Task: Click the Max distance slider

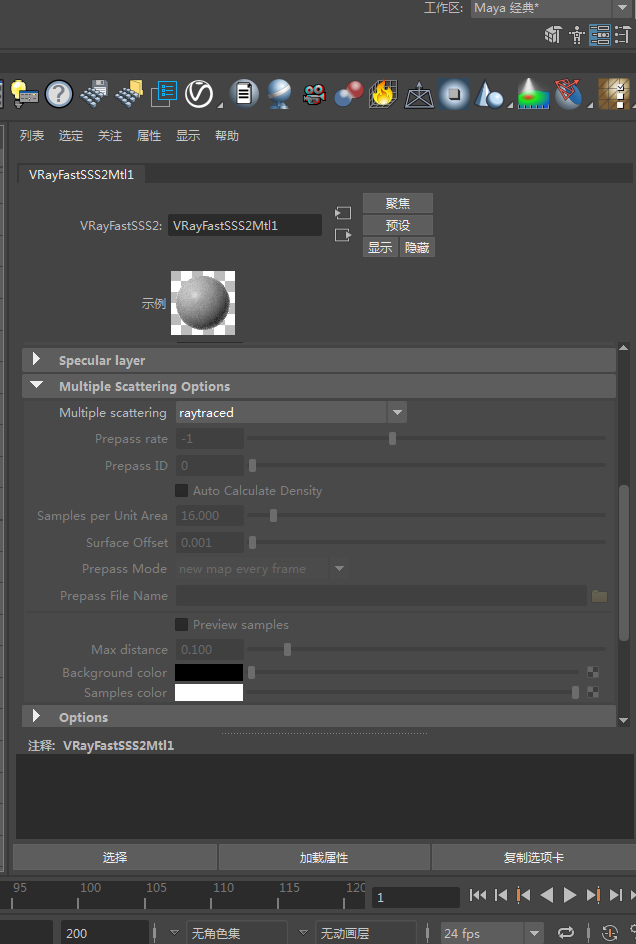Action: point(426,649)
